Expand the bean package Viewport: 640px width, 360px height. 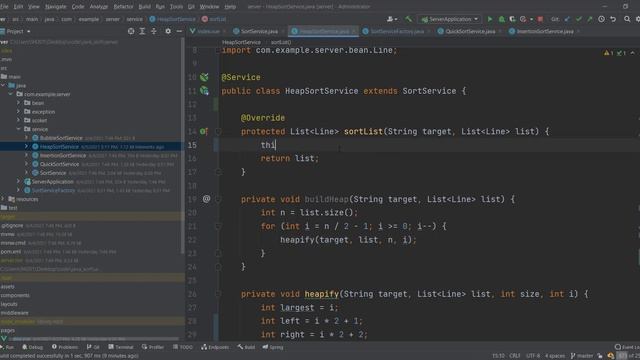[x=18, y=103]
